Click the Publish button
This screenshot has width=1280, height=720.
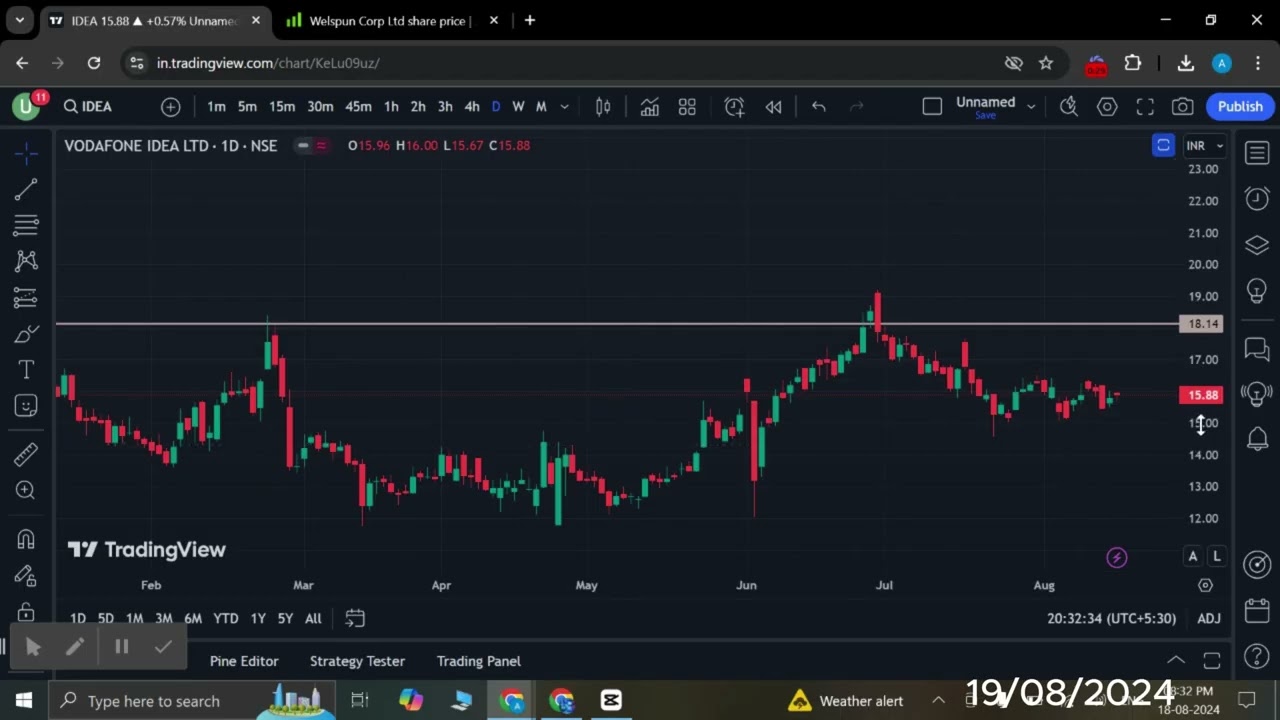pyautogui.click(x=1240, y=106)
